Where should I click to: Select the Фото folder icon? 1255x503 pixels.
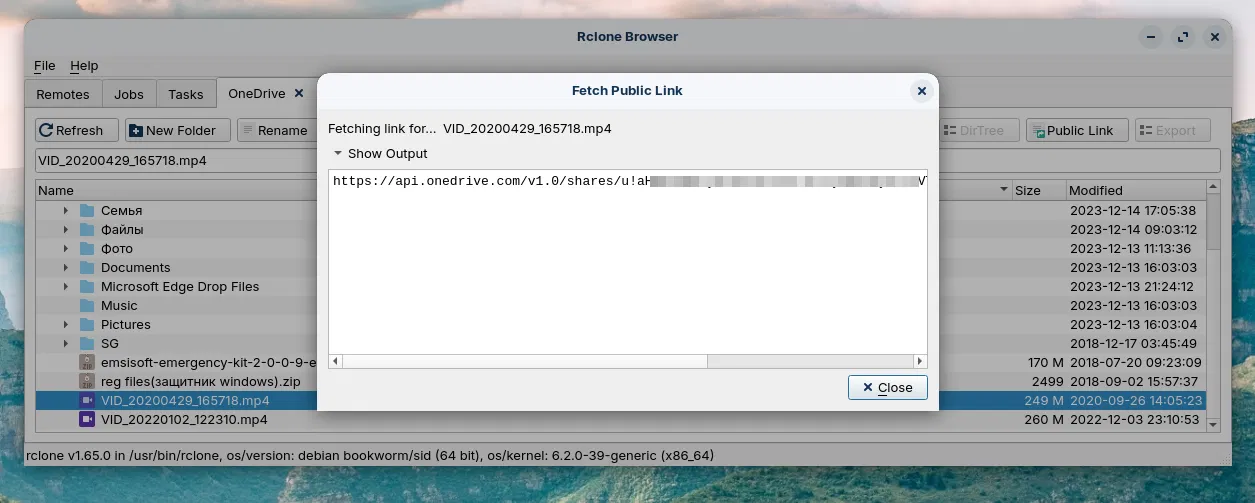point(87,249)
